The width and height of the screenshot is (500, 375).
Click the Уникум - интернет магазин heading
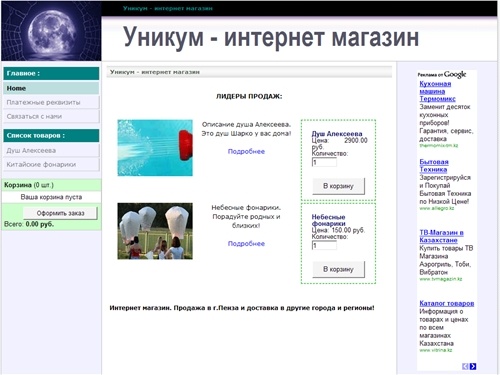[x=271, y=37]
